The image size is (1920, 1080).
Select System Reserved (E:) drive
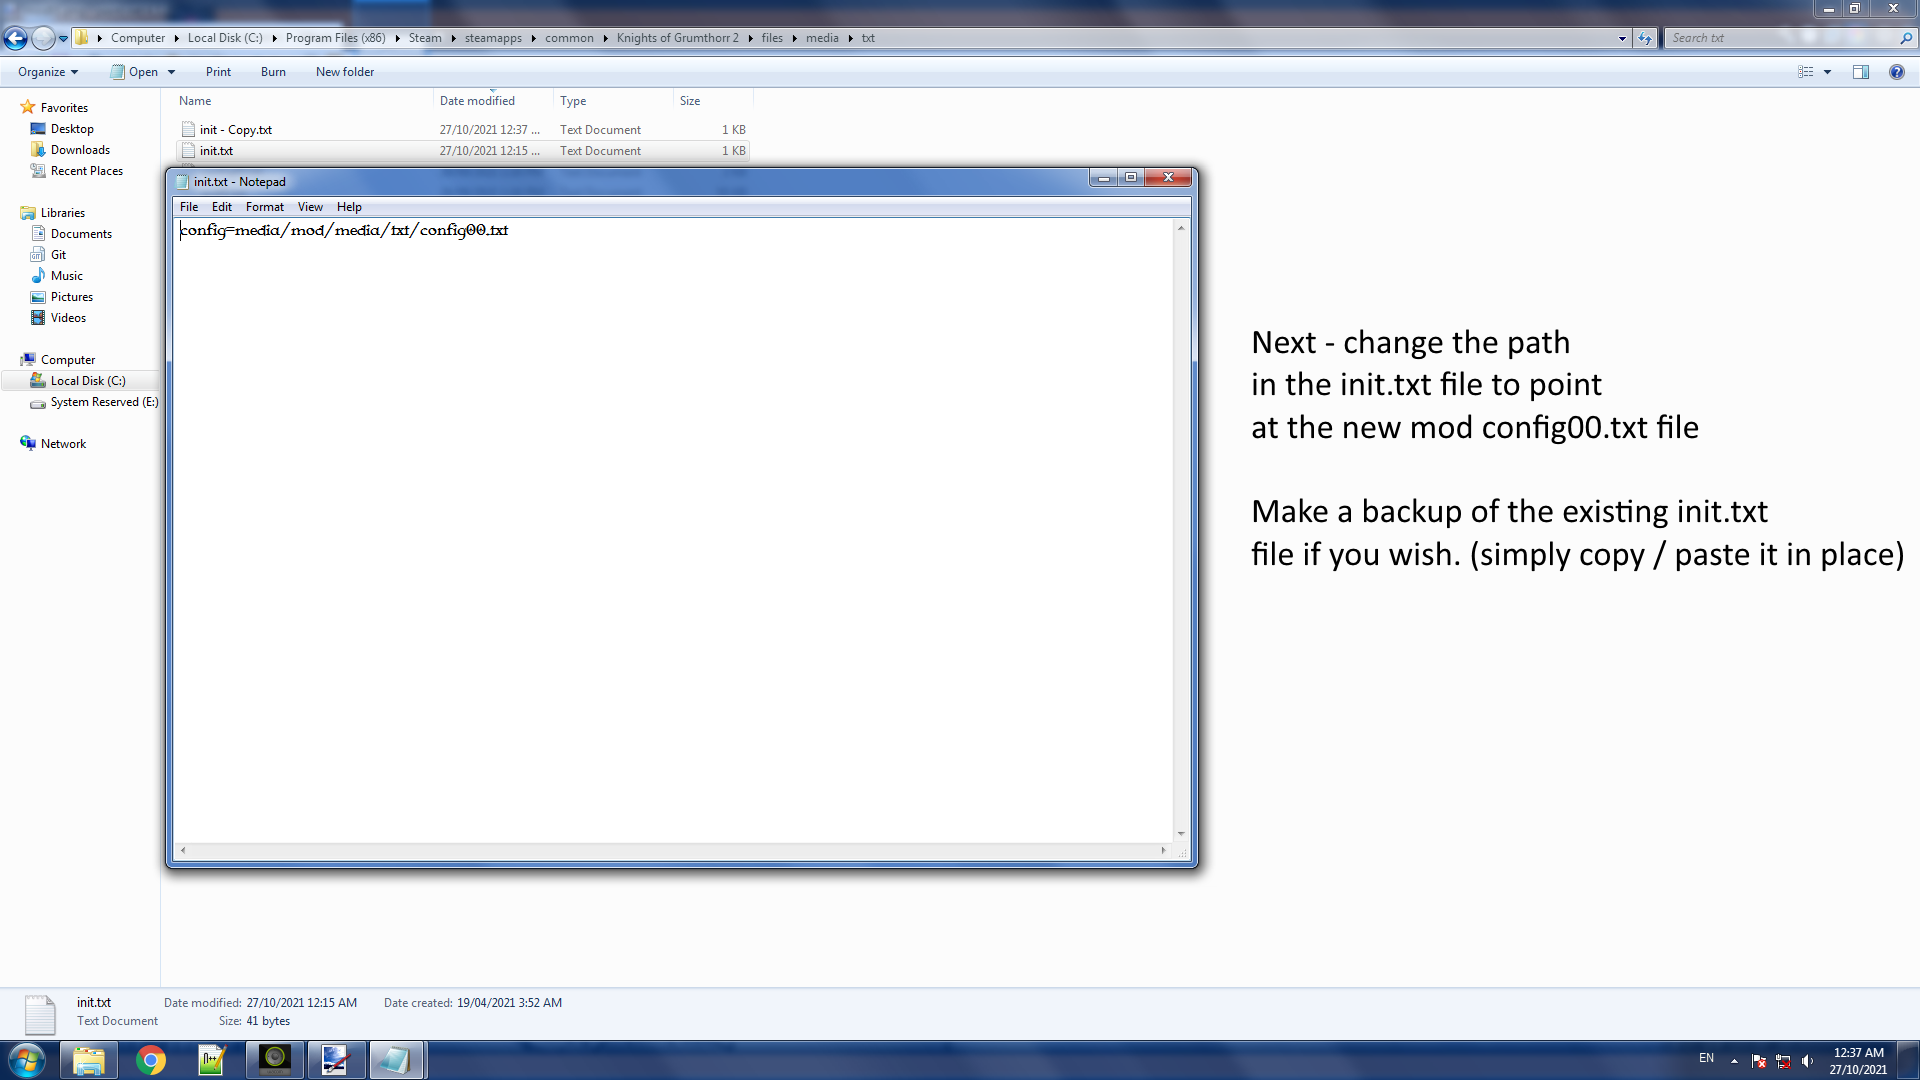(104, 402)
